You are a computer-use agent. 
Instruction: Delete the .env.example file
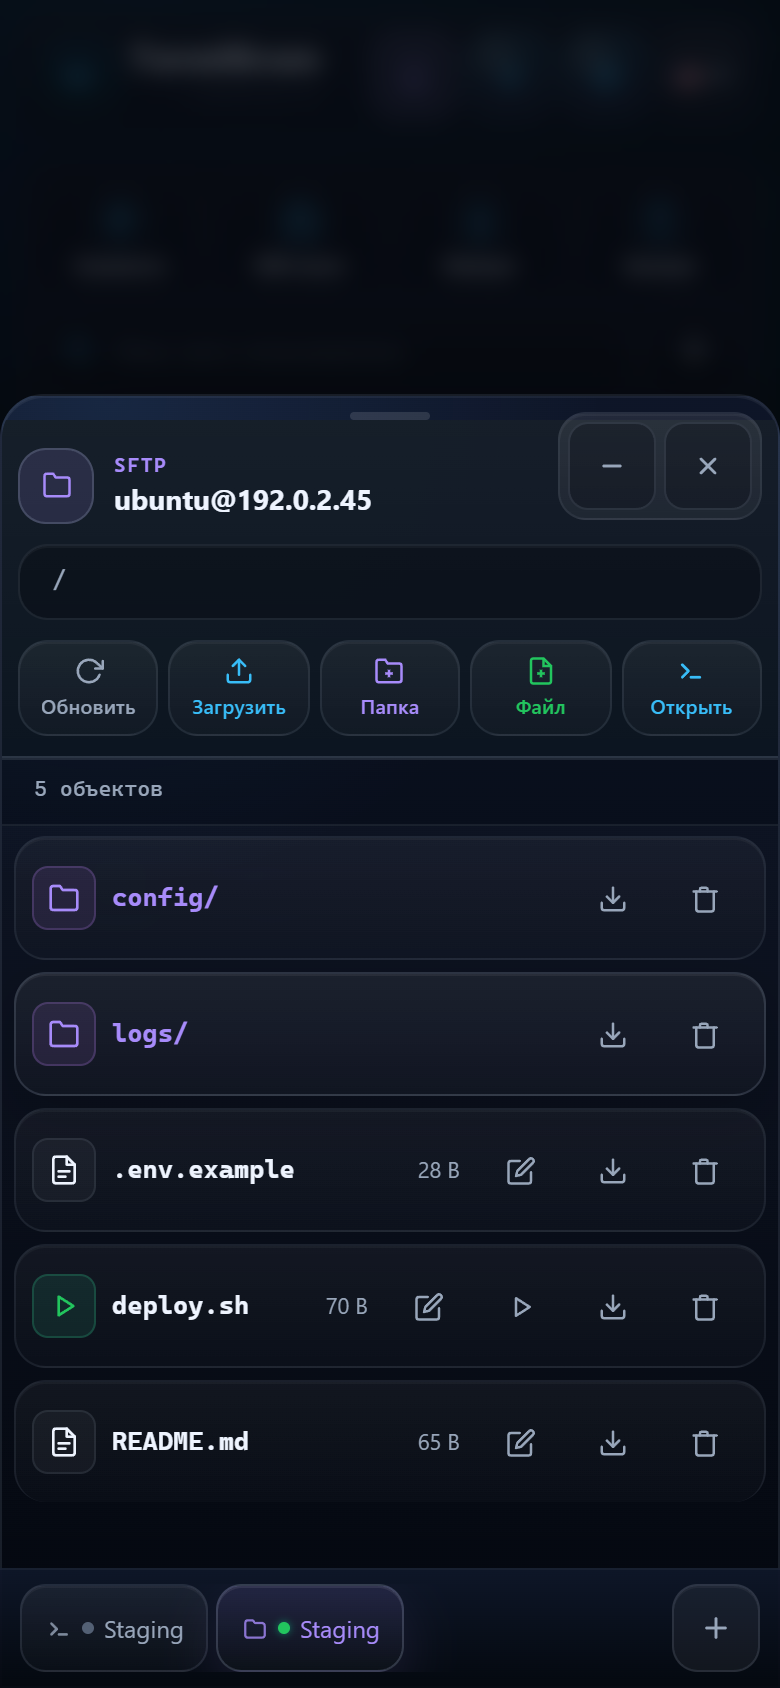pos(705,1171)
